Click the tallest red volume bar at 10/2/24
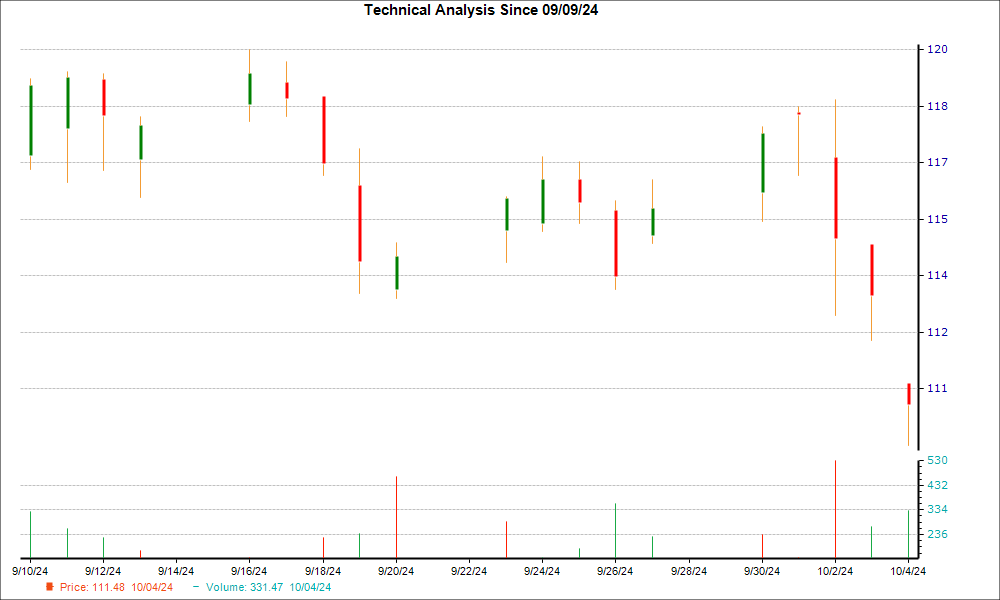Viewport: 1000px width, 600px height. (835, 509)
